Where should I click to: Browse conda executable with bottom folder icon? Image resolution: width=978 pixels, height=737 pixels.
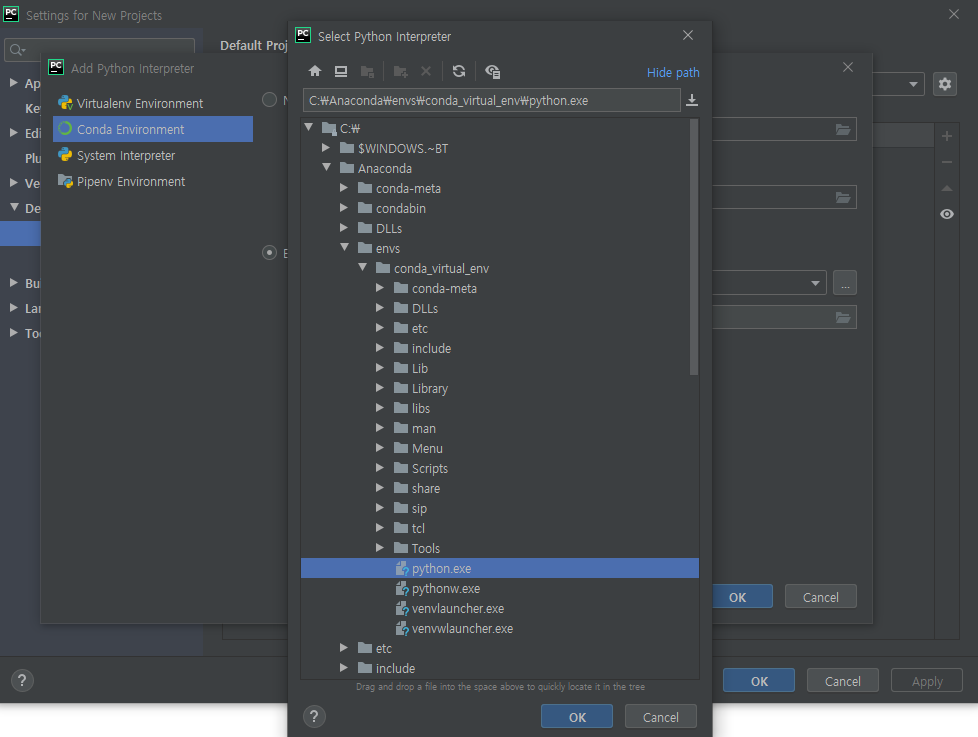point(843,317)
